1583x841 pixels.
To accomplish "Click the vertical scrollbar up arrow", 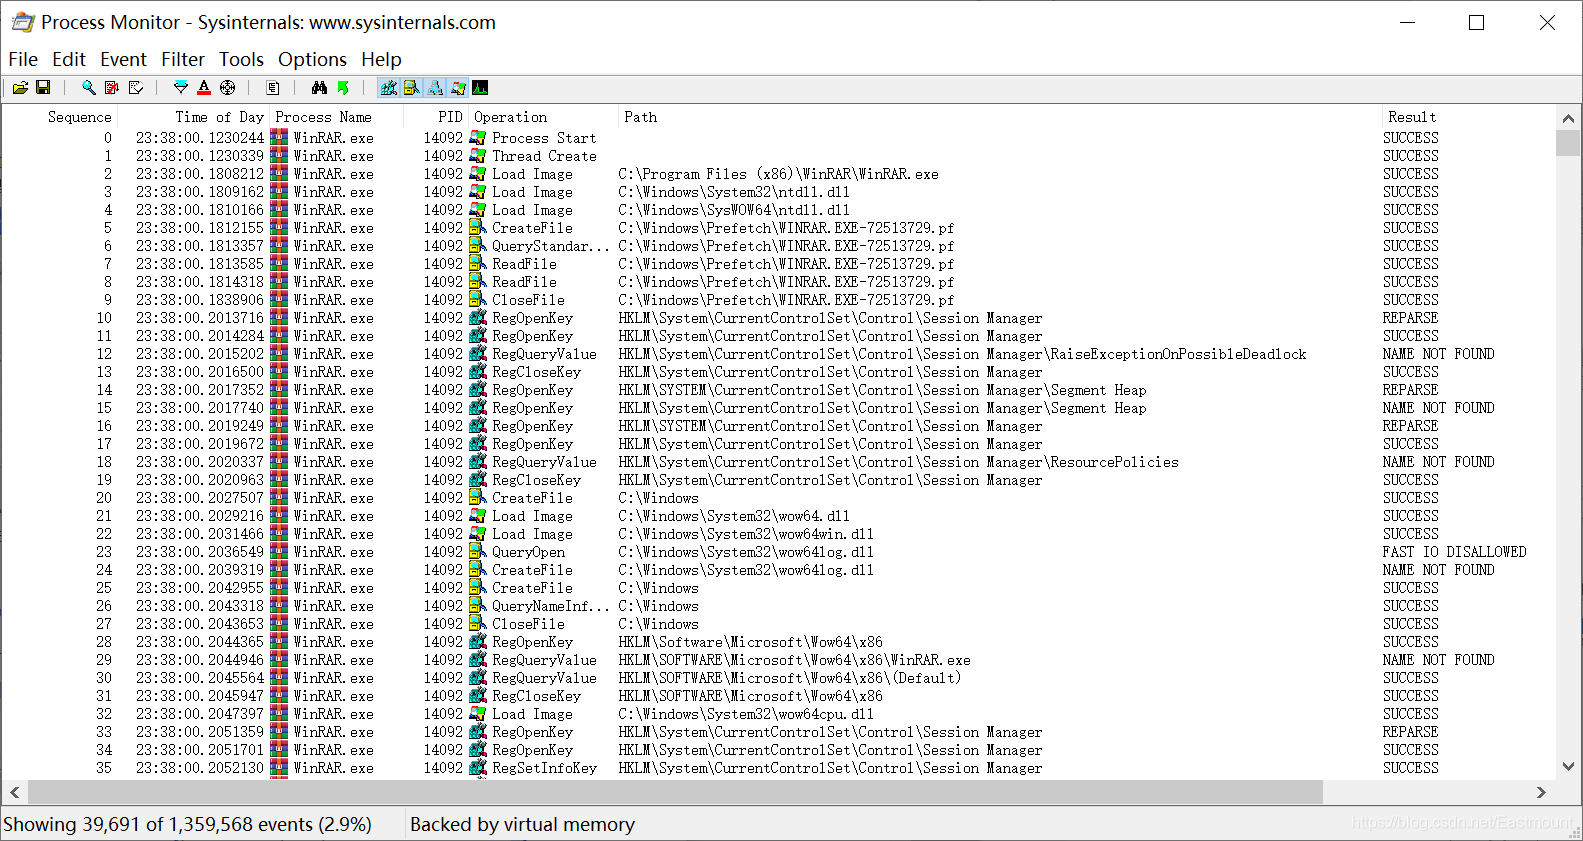I will [1568, 118].
